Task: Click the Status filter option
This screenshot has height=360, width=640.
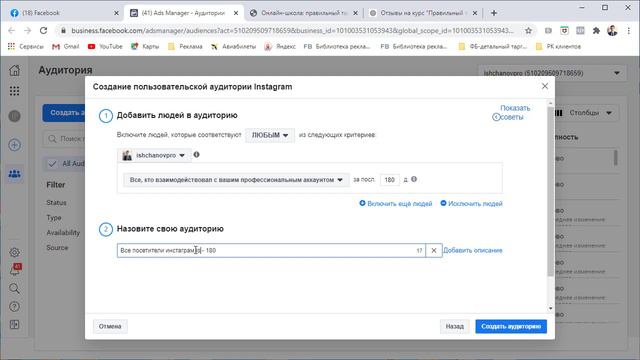Action: (56, 202)
